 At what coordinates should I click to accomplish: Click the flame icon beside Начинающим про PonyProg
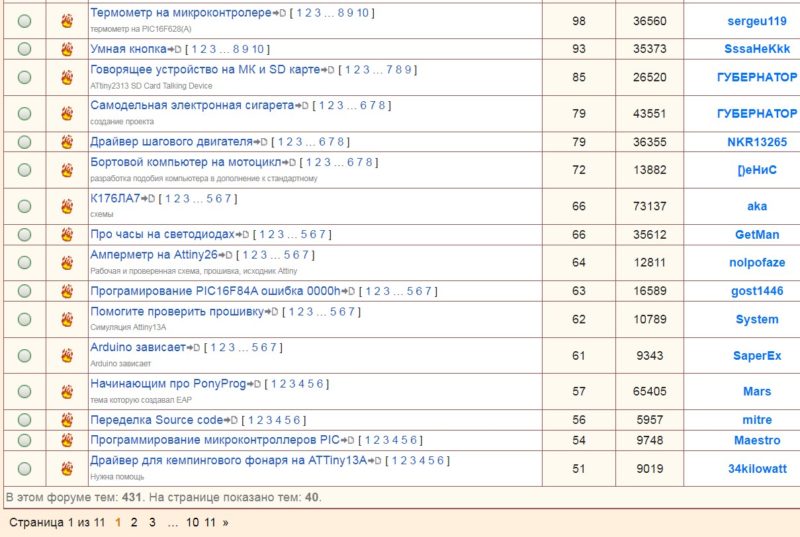pos(67,391)
